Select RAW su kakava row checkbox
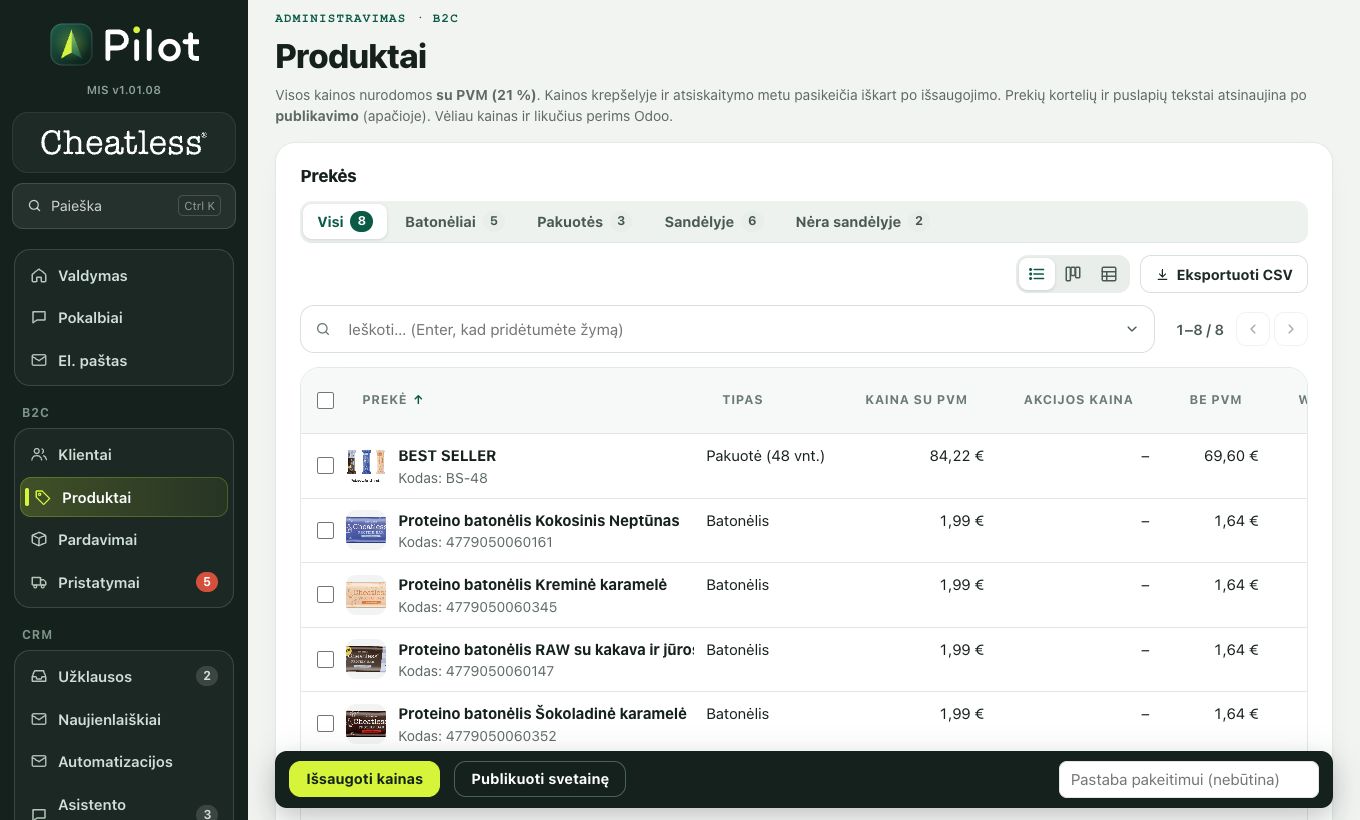1360x820 pixels. tap(325, 660)
